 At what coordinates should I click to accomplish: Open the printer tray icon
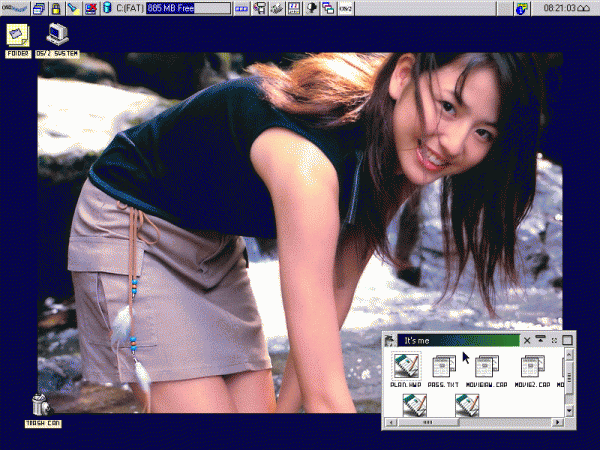[260, 8]
